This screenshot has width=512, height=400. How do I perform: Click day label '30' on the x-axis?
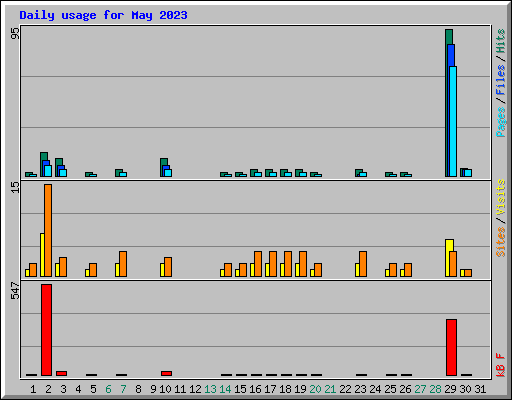coord(465,389)
